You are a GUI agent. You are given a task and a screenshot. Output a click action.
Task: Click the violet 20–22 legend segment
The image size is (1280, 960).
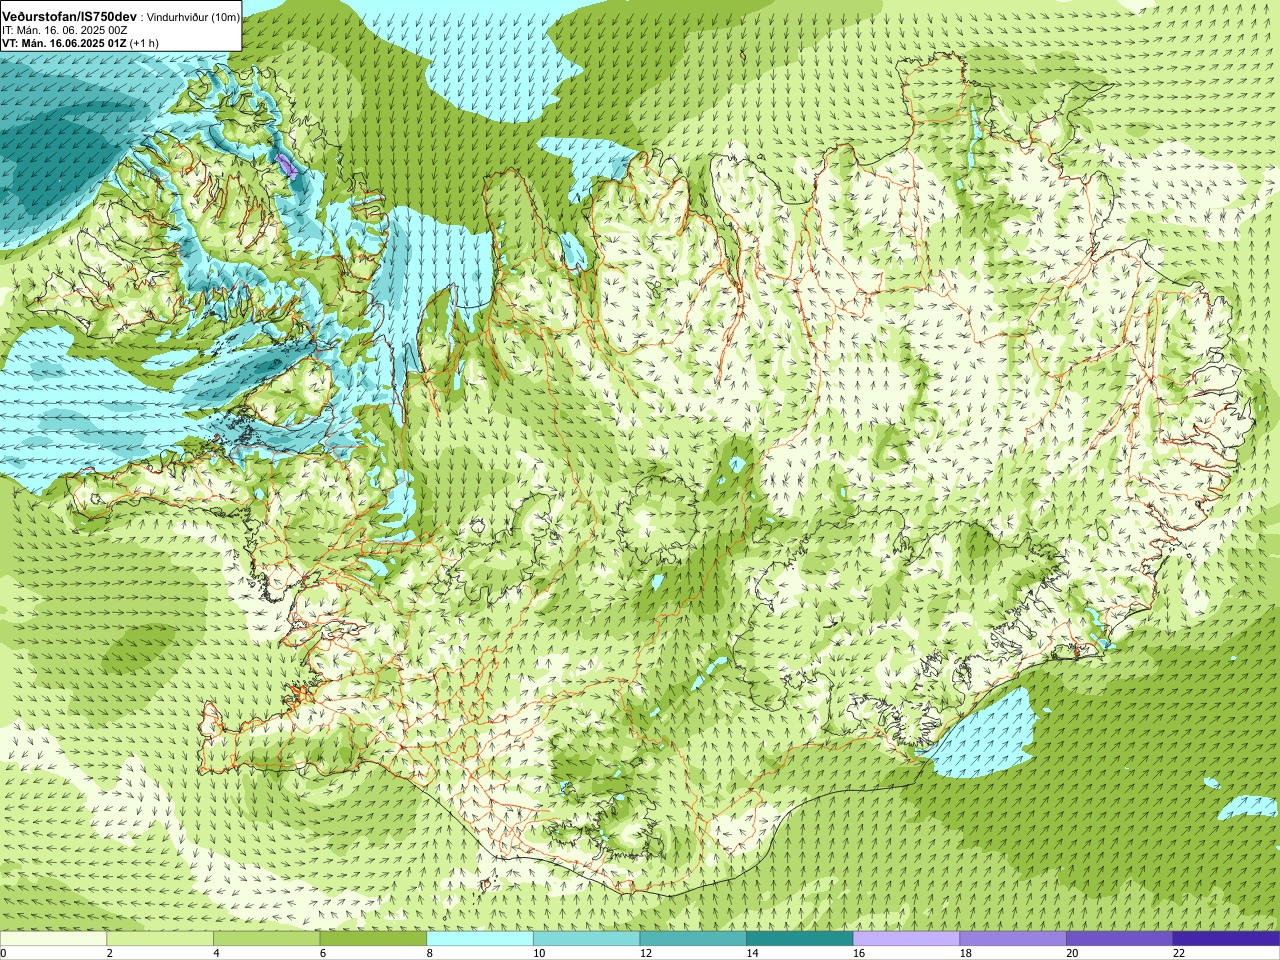1120,939
